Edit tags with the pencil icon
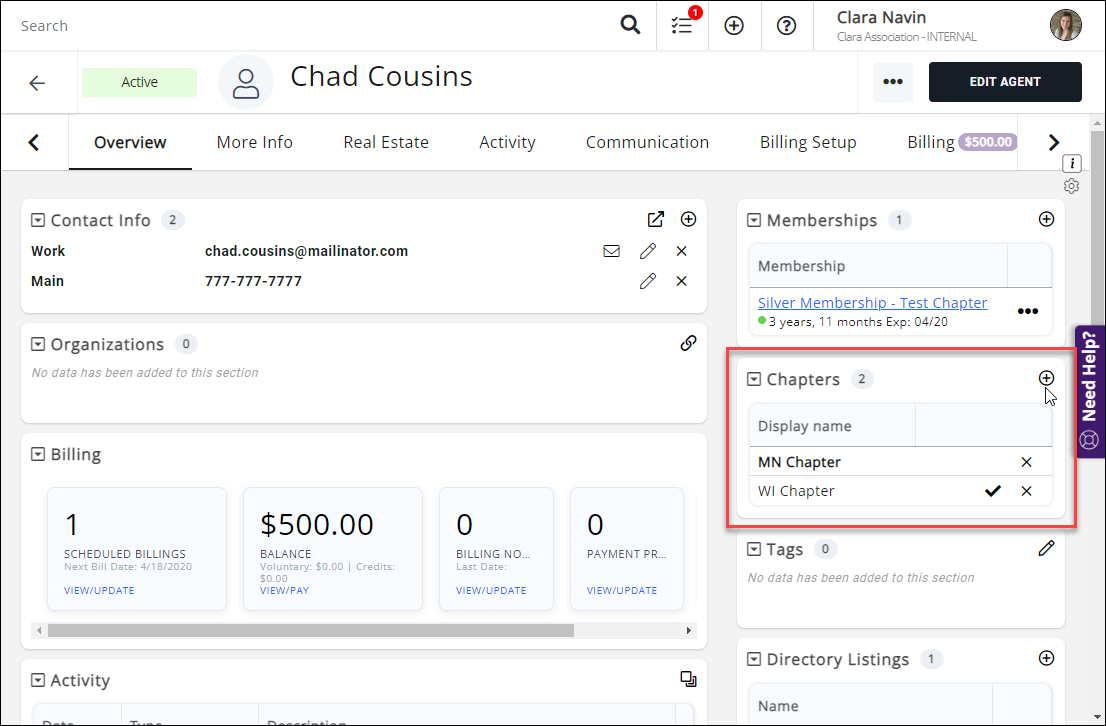 (1046, 548)
